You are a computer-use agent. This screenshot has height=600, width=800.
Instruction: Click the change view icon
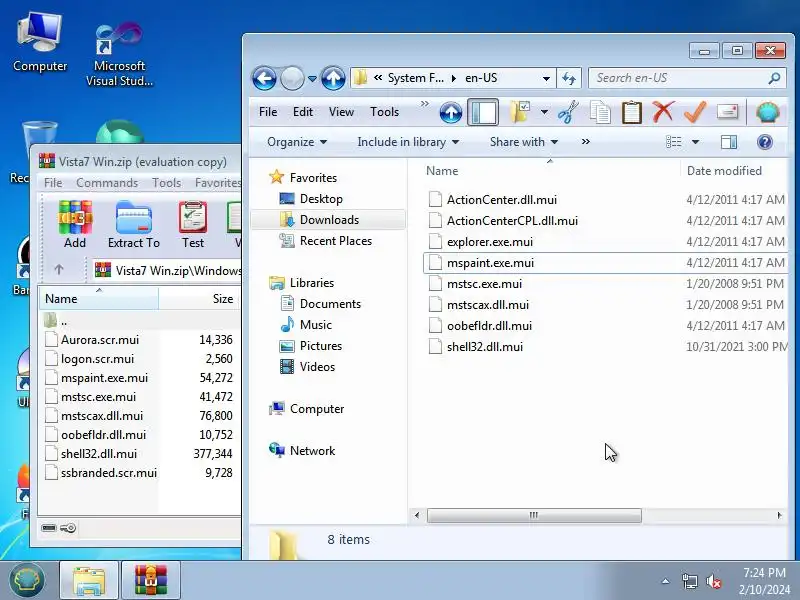pyautogui.click(x=673, y=142)
